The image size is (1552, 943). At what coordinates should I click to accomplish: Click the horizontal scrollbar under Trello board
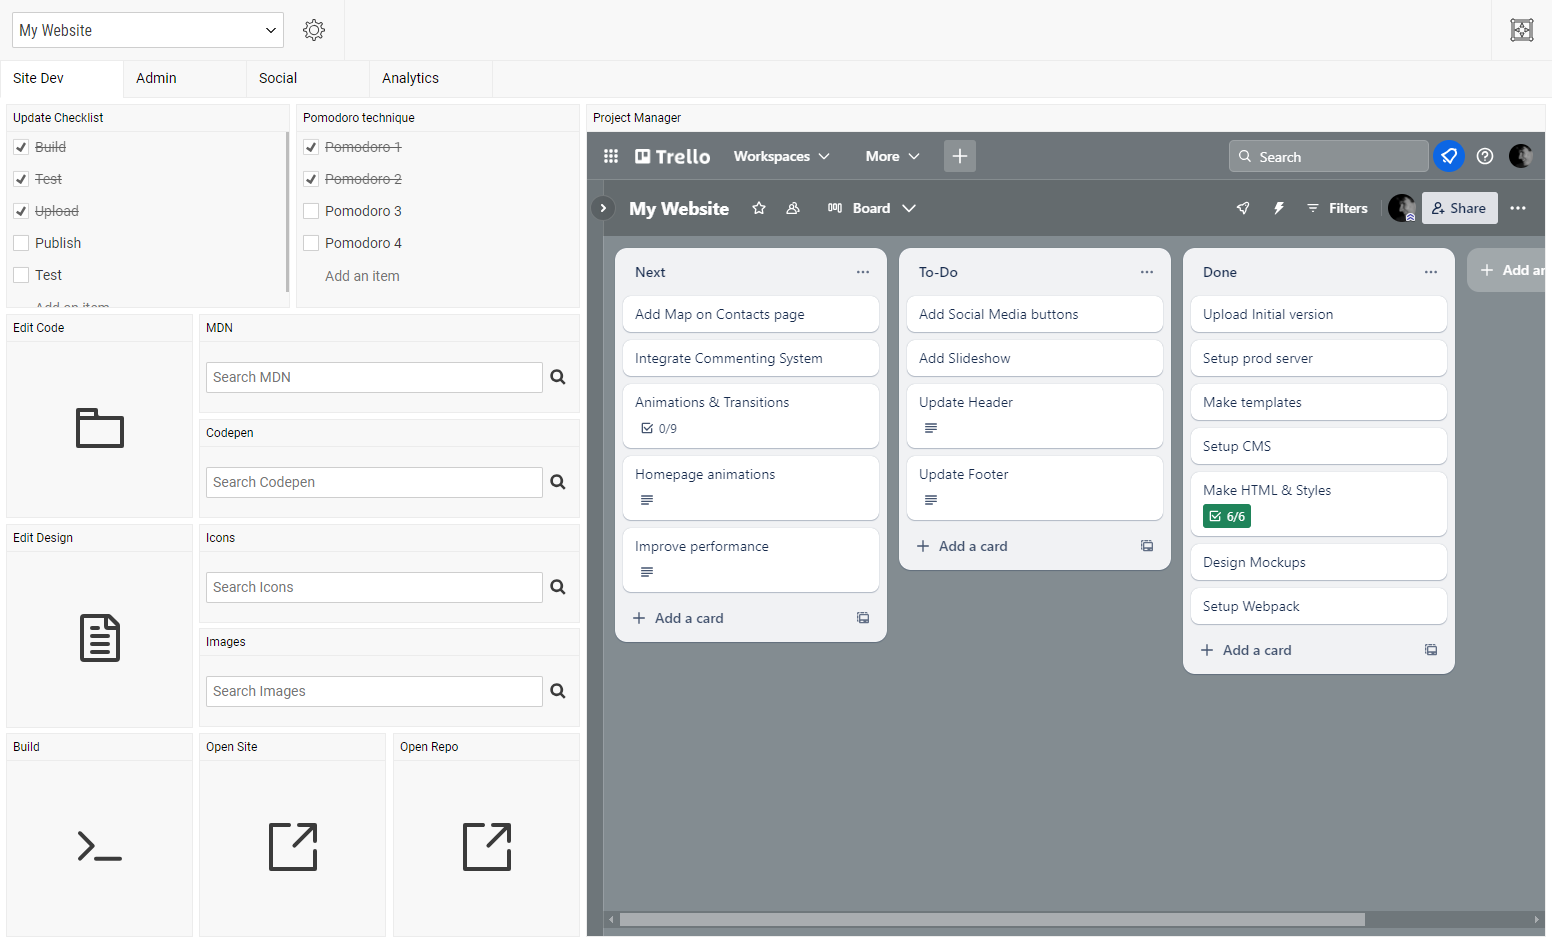click(991, 919)
